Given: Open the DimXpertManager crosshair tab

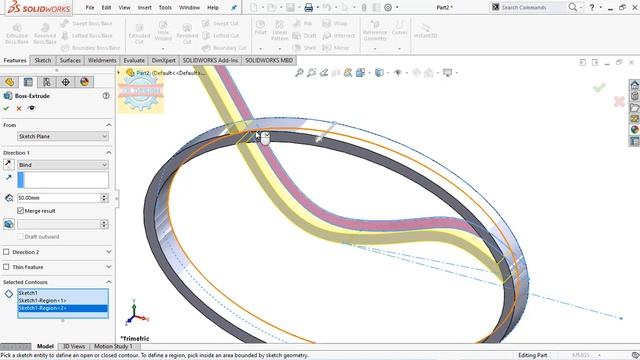Looking at the screenshot, I should pos(66,82).
